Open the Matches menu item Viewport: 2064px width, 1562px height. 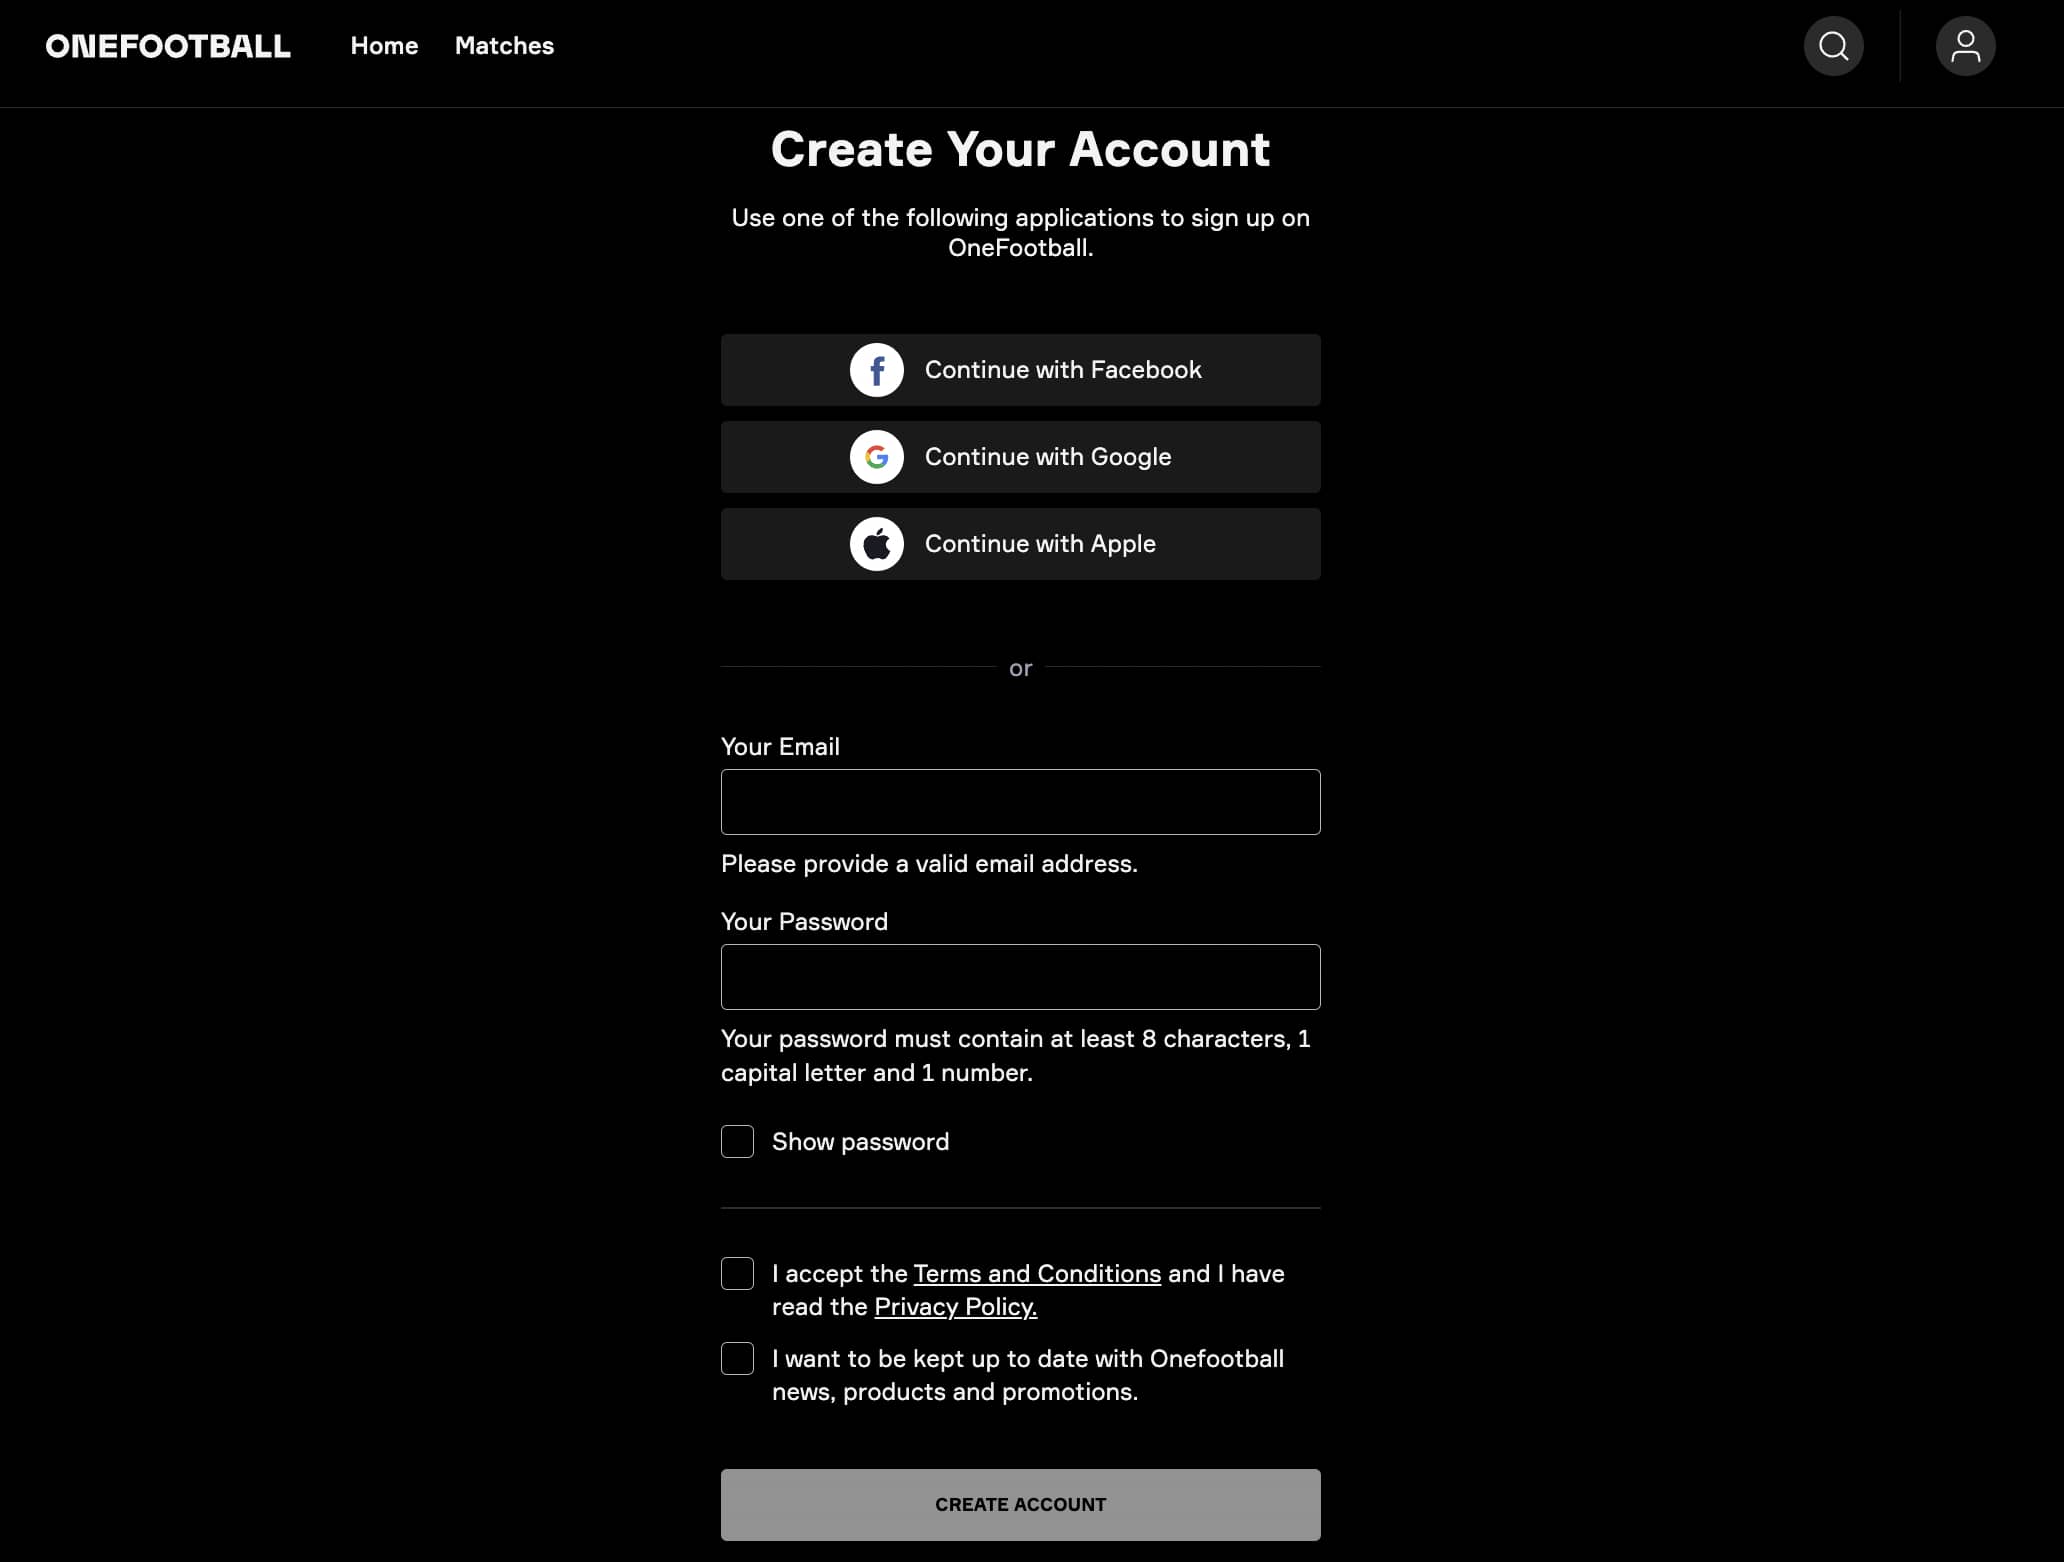click(x=504, y=46)
